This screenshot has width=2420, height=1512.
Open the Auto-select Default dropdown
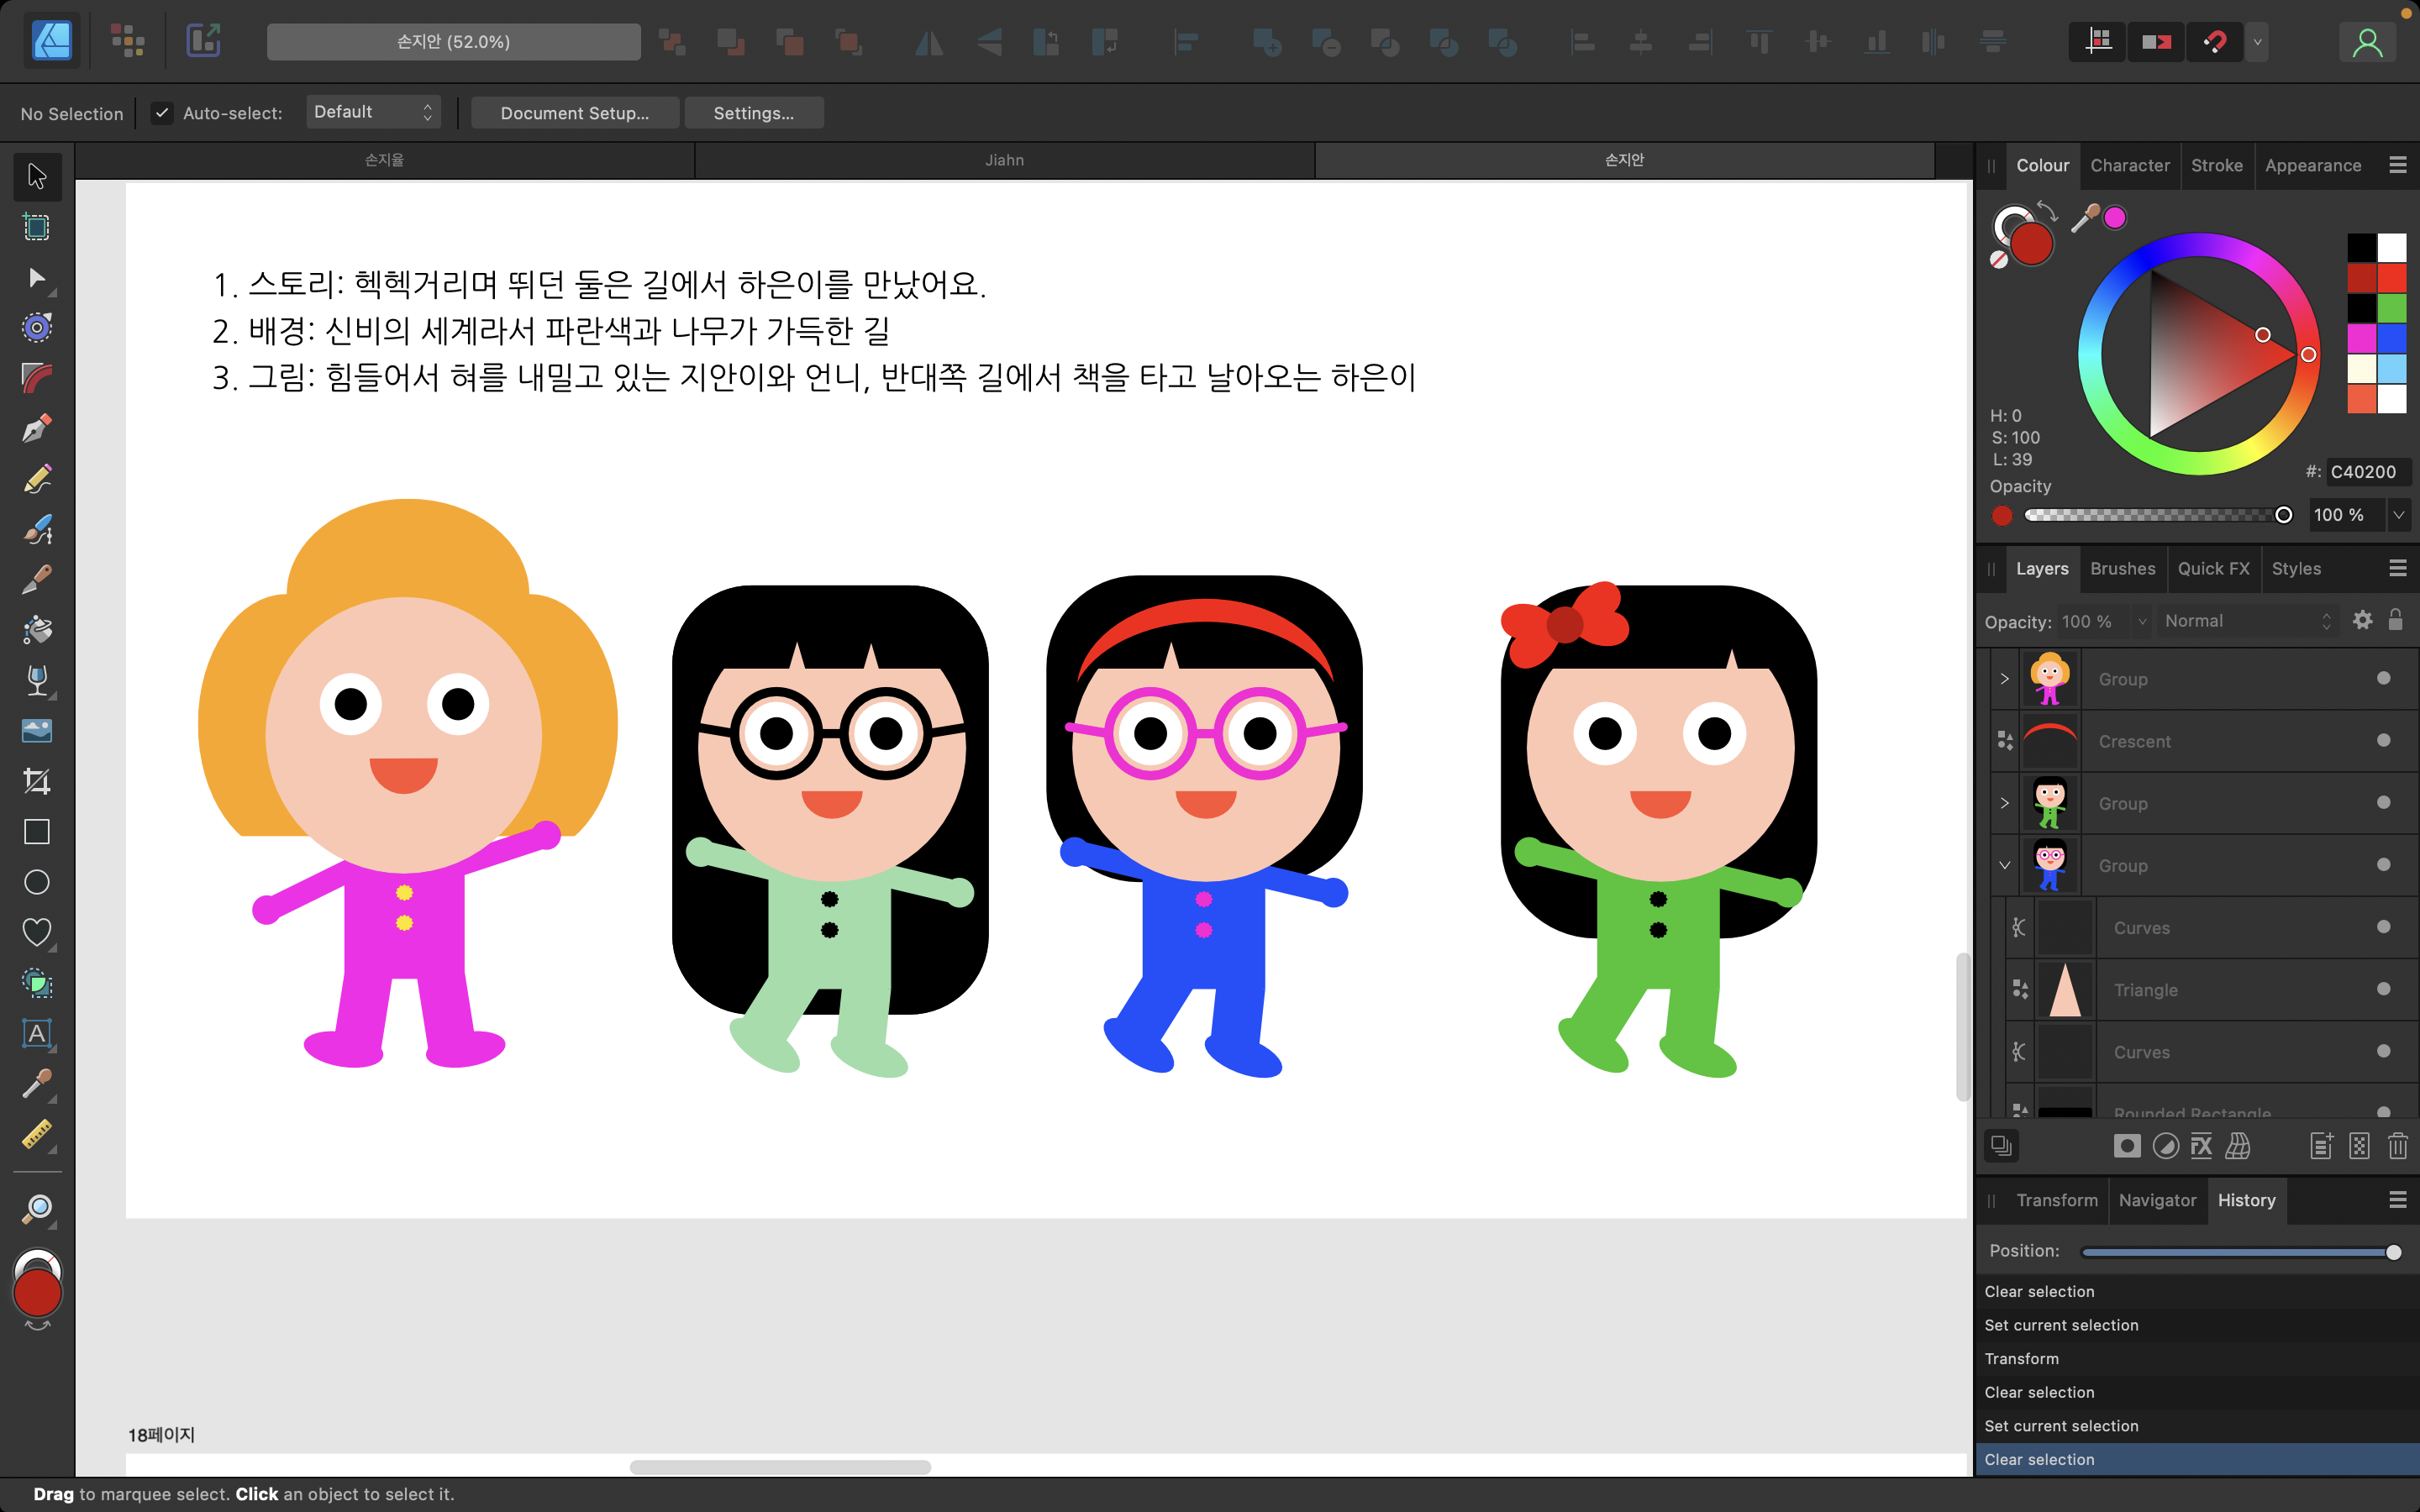(x=373, y=112)
